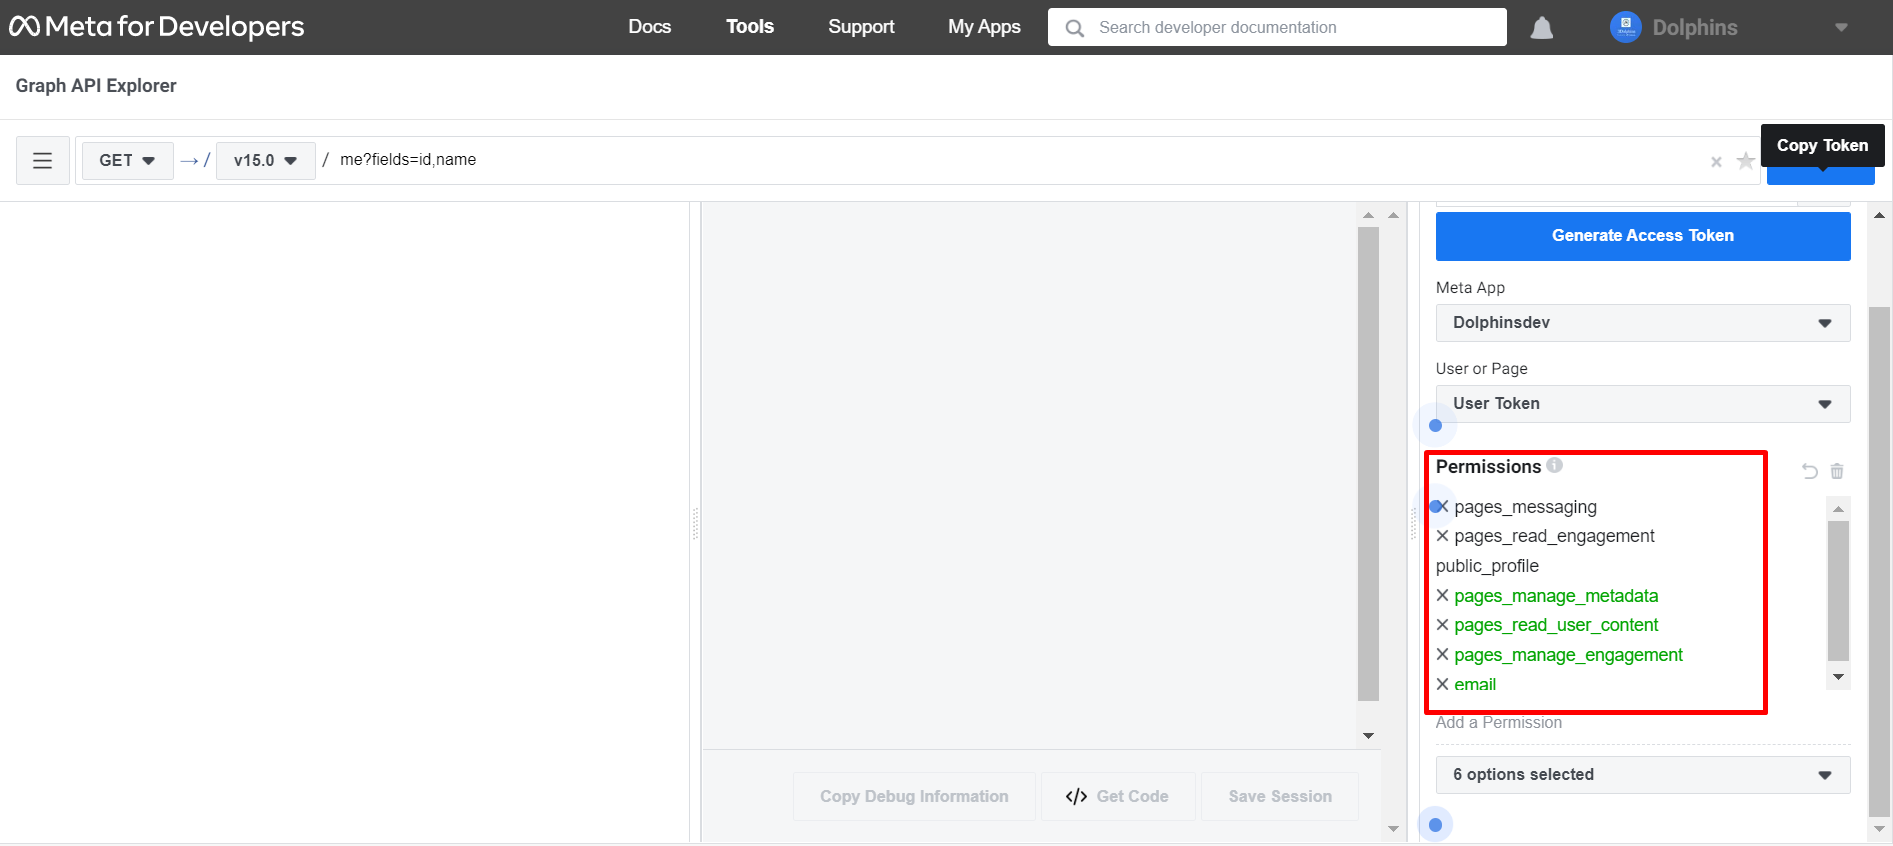The image size is (1893, 846).
Task: Click the notifications bell icon
Action: point(1541,28)
